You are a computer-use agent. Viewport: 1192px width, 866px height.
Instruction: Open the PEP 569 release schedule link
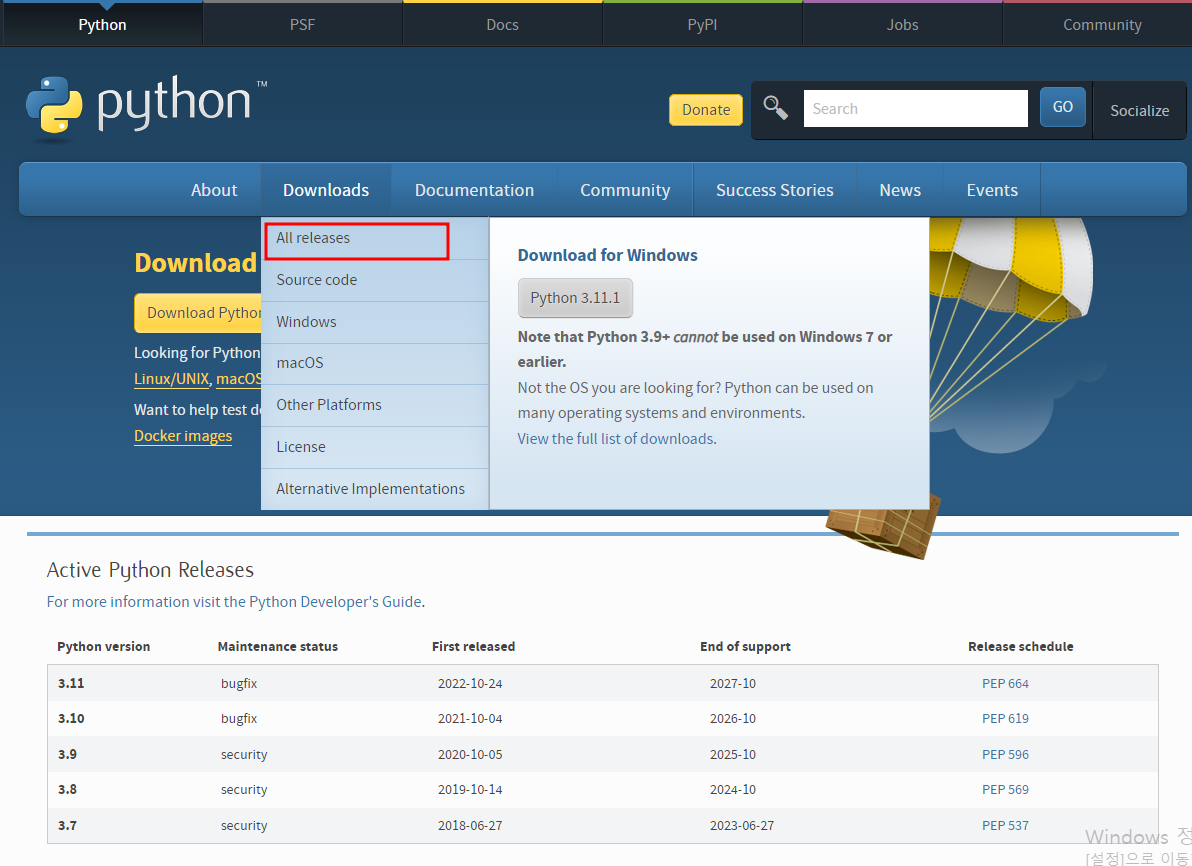click(1005, 789)
